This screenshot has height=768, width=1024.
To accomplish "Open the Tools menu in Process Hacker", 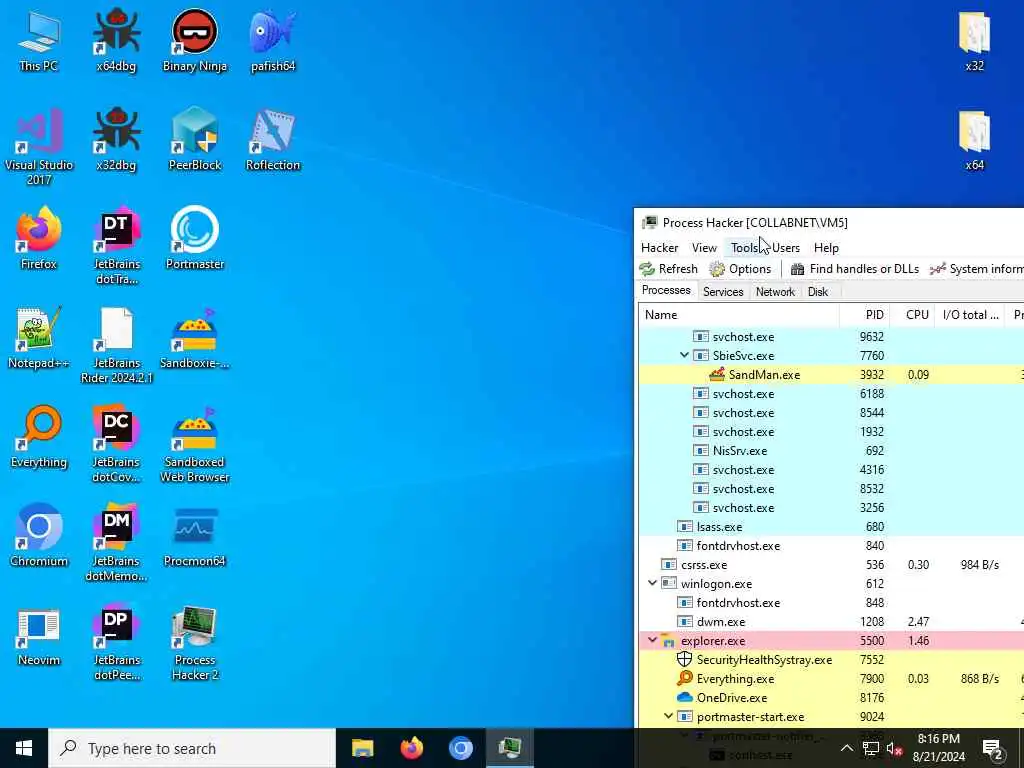I will click(744, 248).
